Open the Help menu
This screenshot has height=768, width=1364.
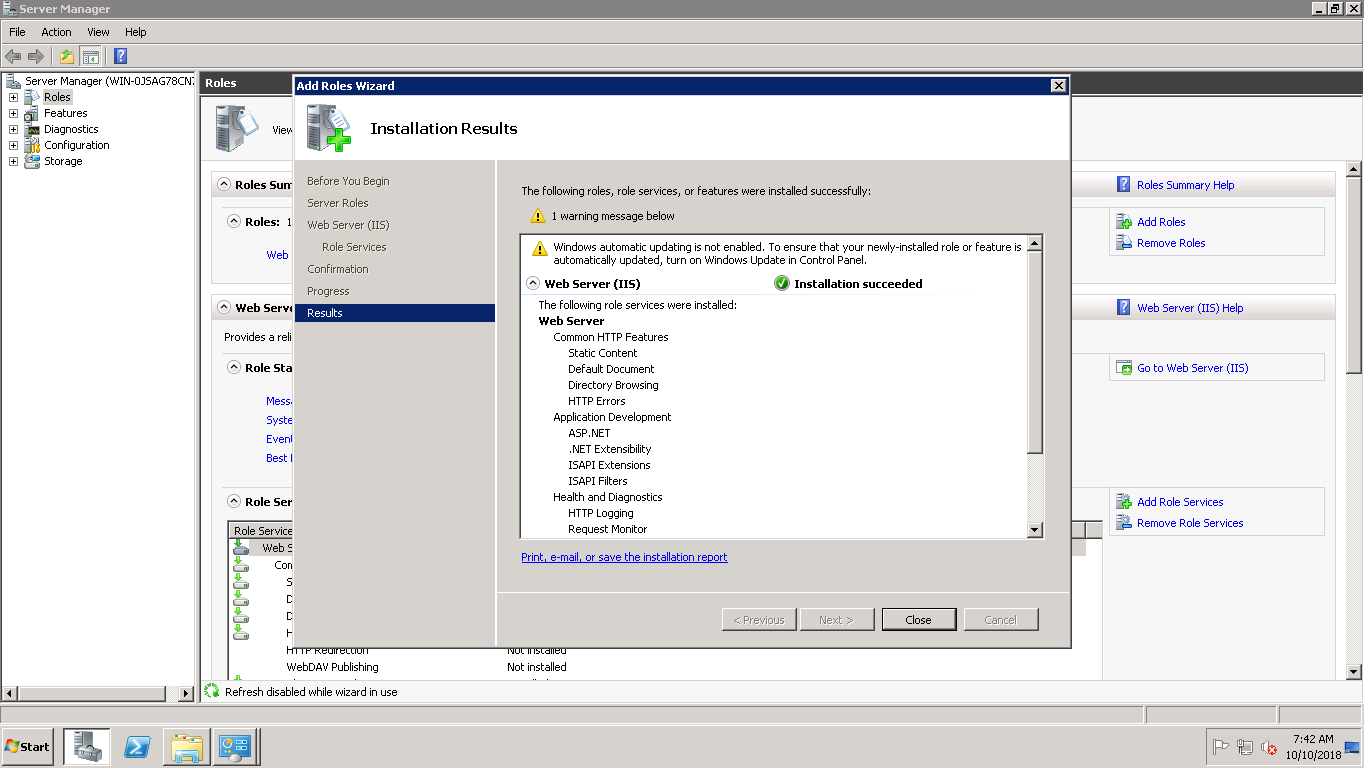135,32
